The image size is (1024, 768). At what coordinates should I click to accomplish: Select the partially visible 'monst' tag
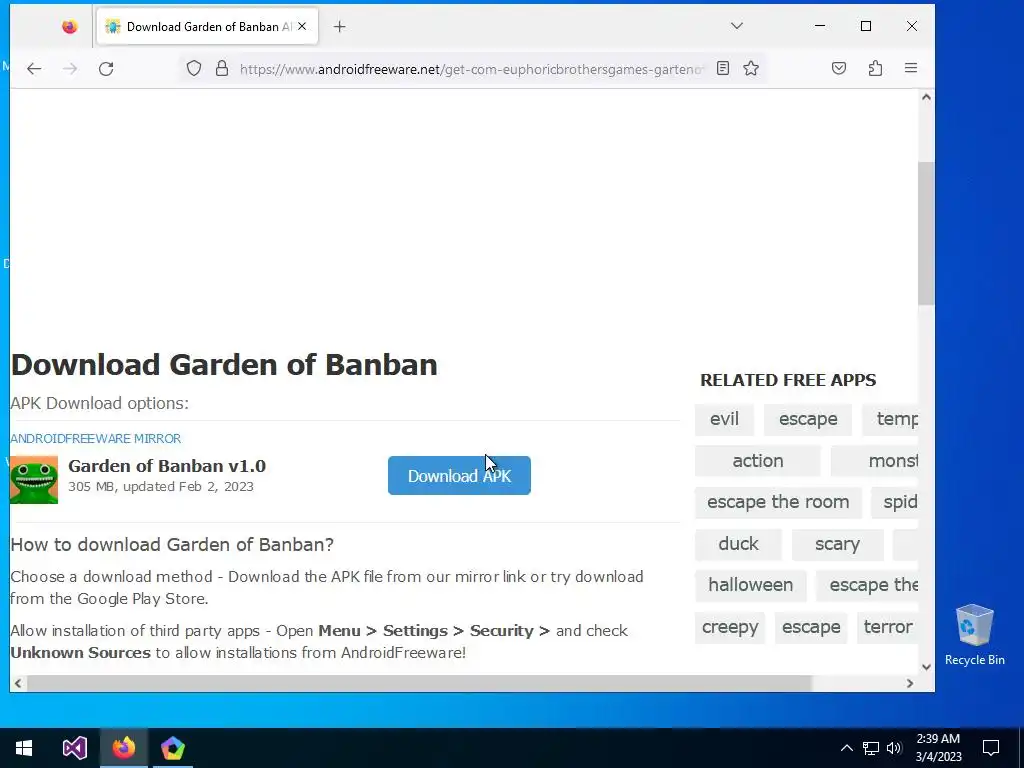[874, 460]
